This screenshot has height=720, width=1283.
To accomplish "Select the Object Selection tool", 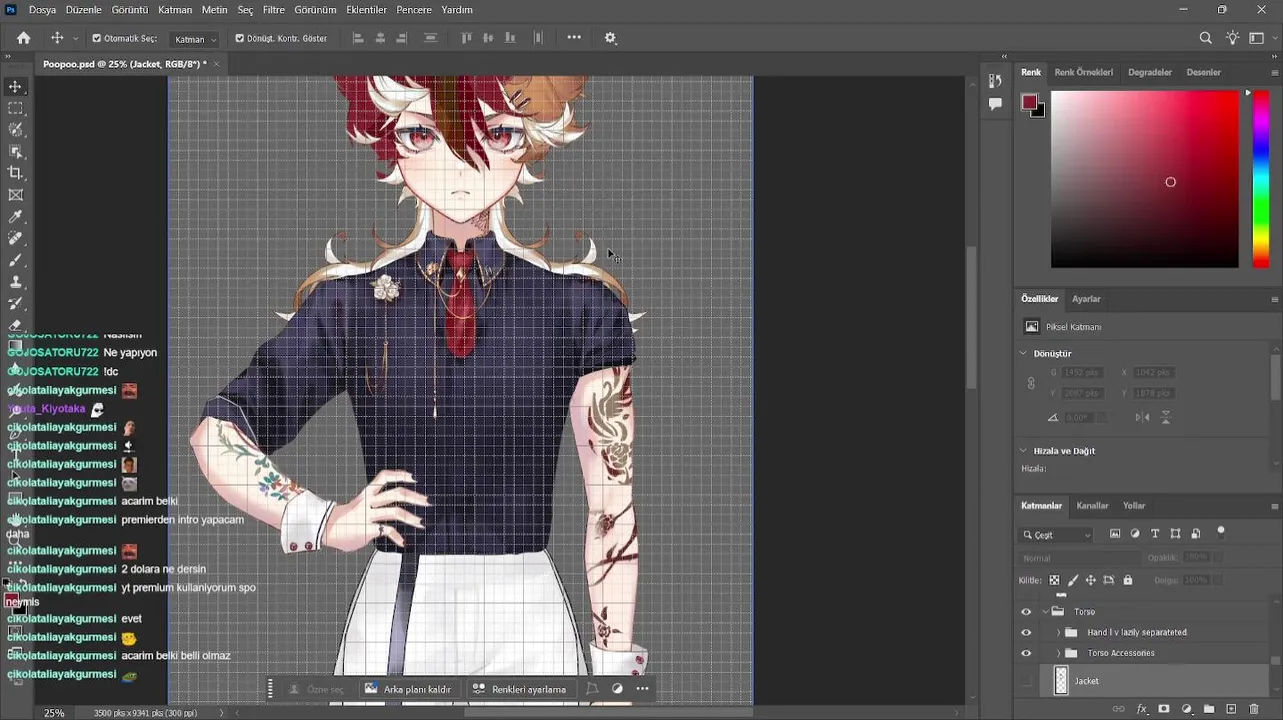I will point(15,152).
